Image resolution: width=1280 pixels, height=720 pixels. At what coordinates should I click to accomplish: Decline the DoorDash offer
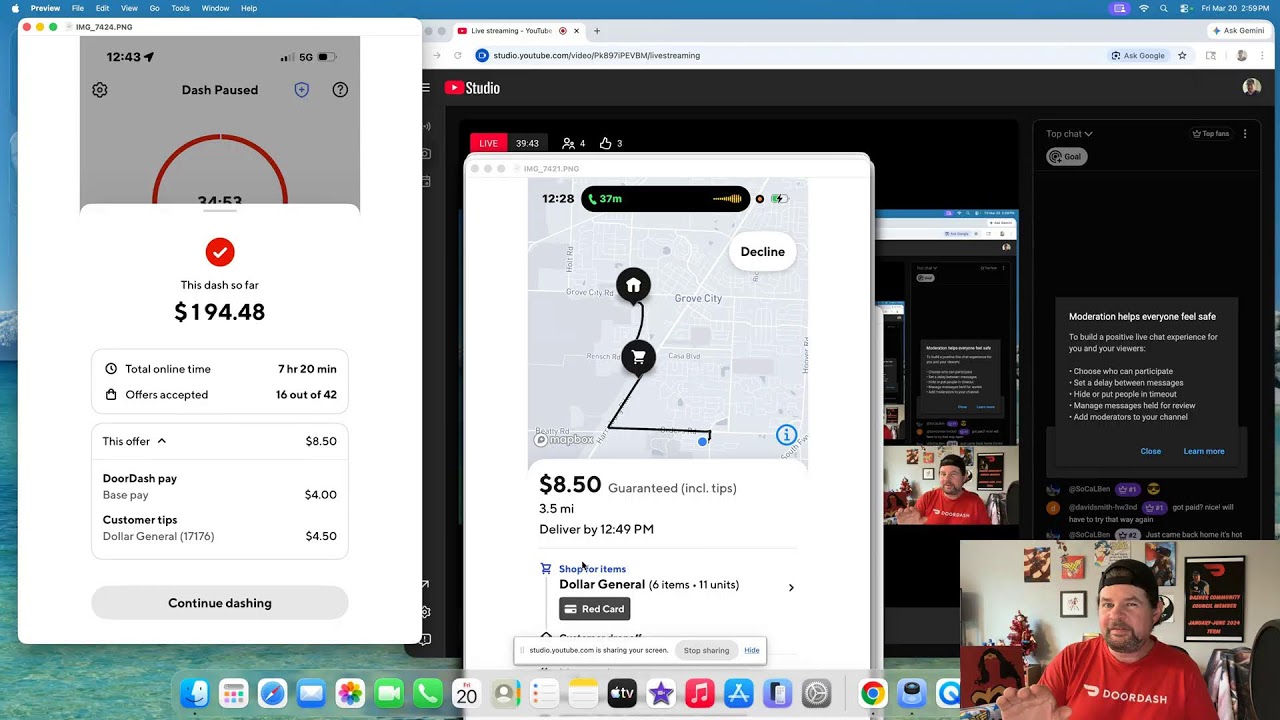[763, 252]
